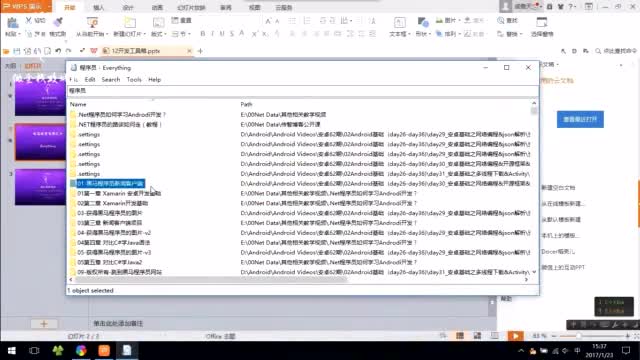
Task: Click the shapes (形状) icon
Action: 423,22
